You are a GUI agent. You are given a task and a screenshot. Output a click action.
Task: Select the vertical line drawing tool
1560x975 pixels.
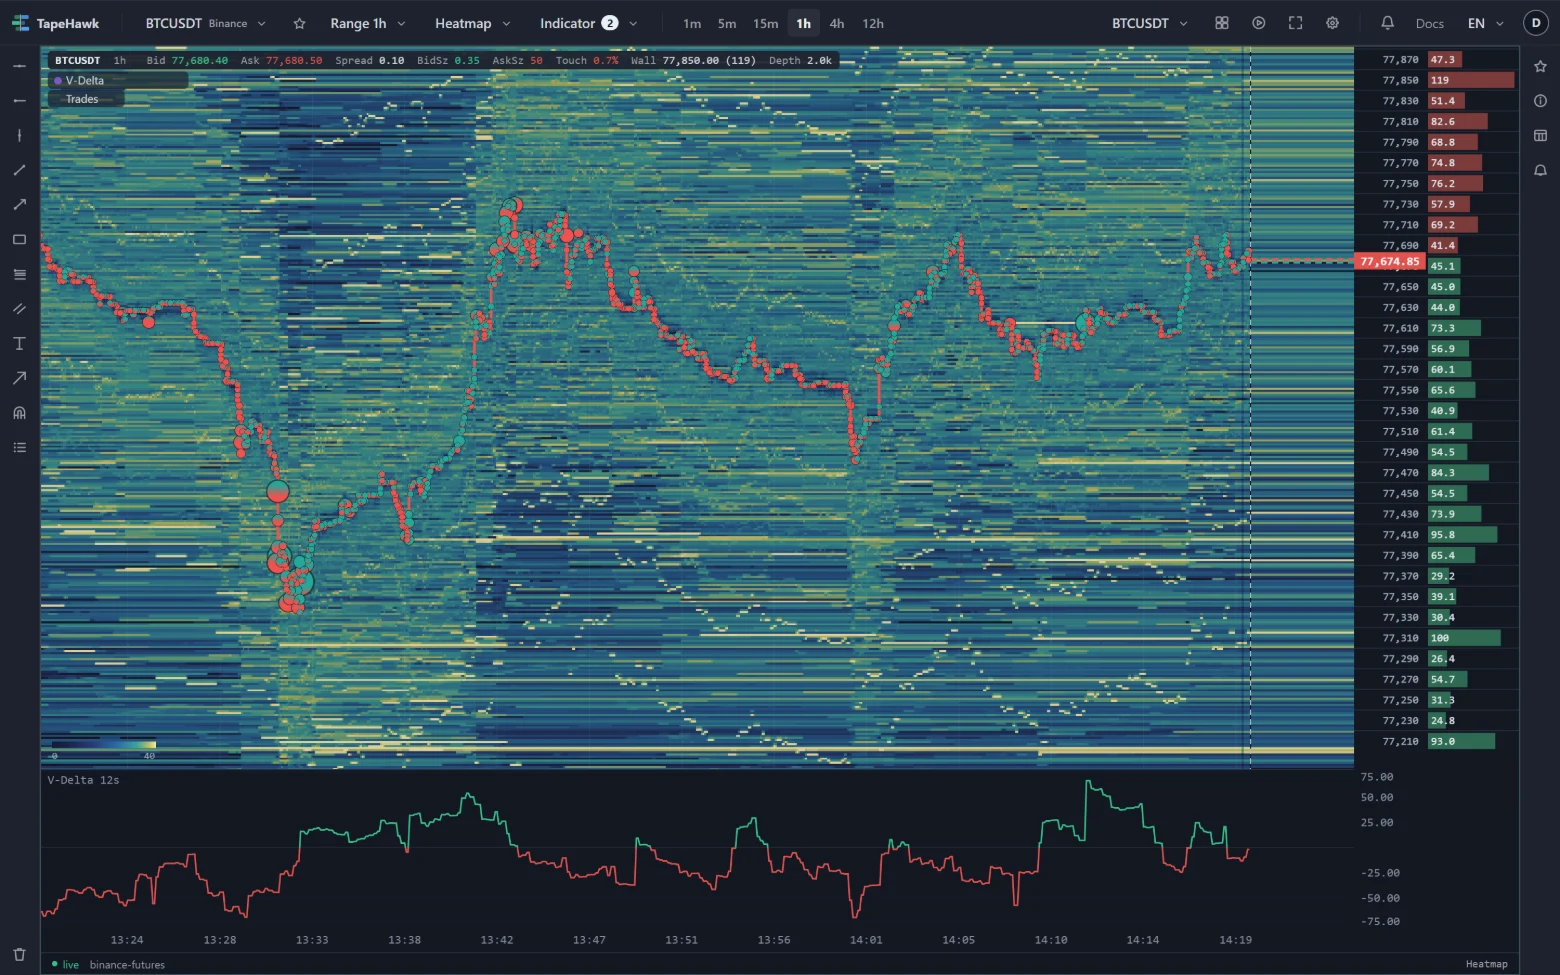[x=19, y=135]
